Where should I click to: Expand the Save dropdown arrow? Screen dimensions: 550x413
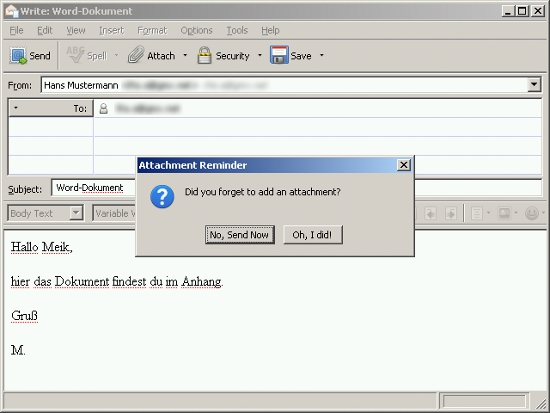[x=321, y=55]
